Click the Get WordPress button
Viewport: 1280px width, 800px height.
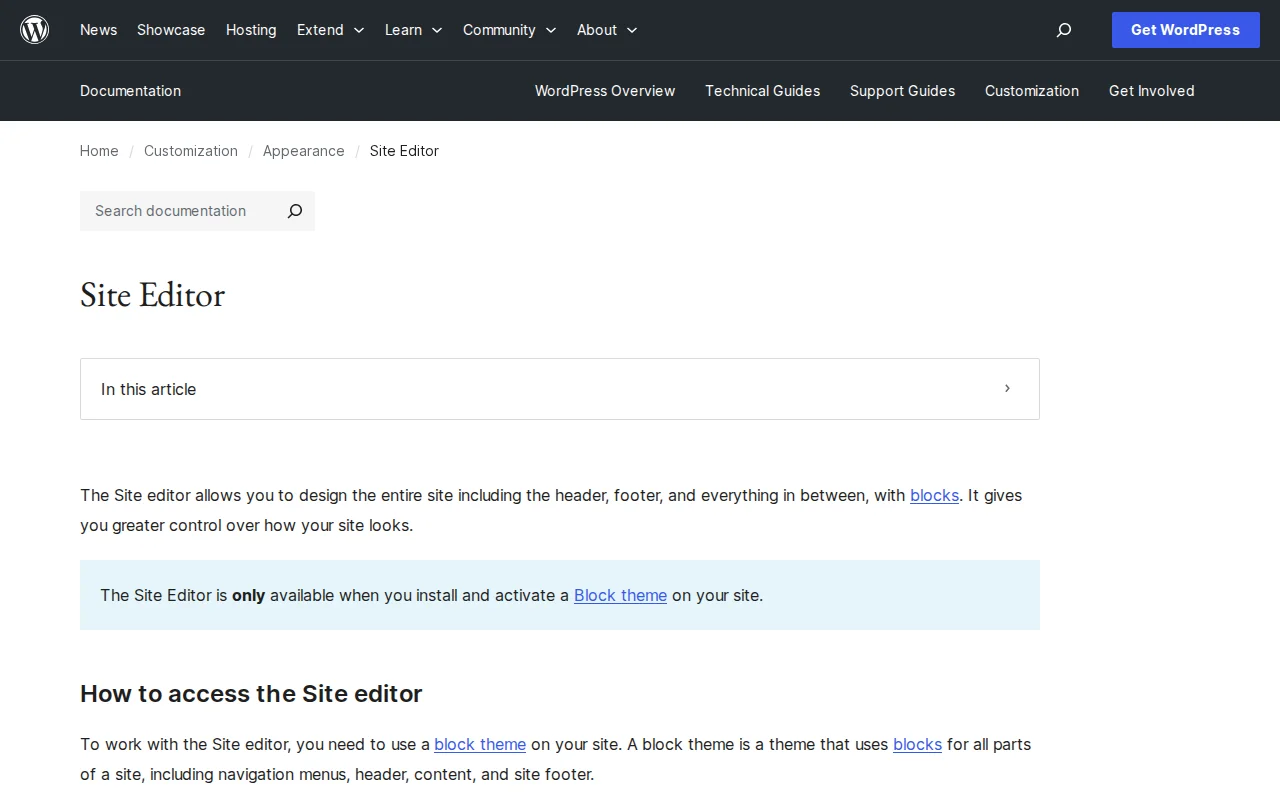[x=1185, y=30]
